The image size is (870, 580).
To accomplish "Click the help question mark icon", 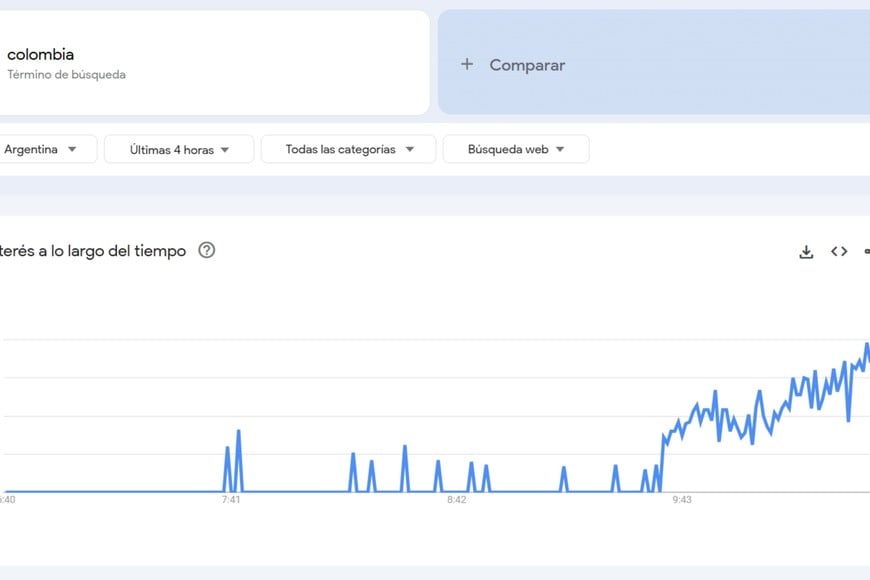I will pyautogui.click(x=206, y=250).
